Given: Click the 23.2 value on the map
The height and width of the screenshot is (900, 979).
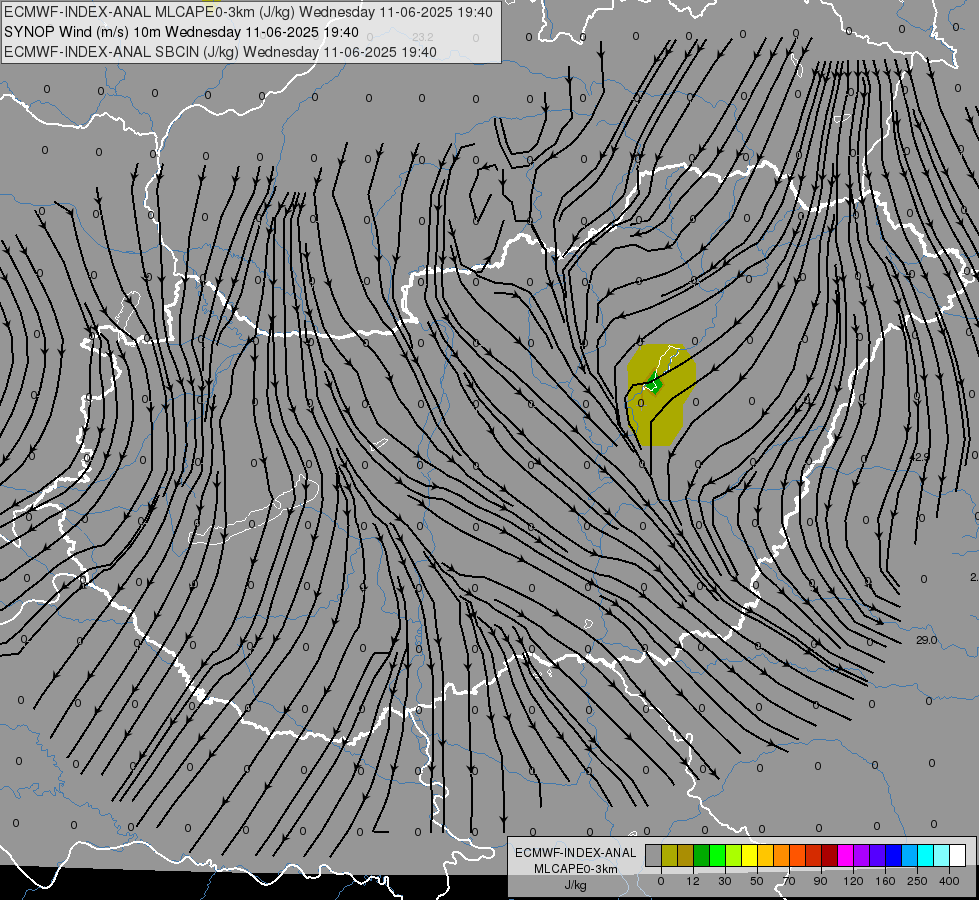Looking at the screenshot, I should (x=423, y=37).
